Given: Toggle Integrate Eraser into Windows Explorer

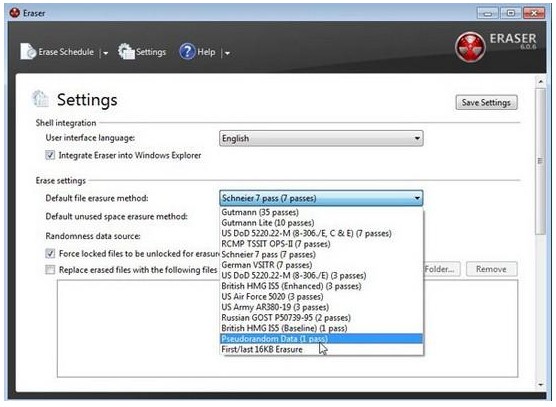Looking at the screenshot, I should pos(50,155).
